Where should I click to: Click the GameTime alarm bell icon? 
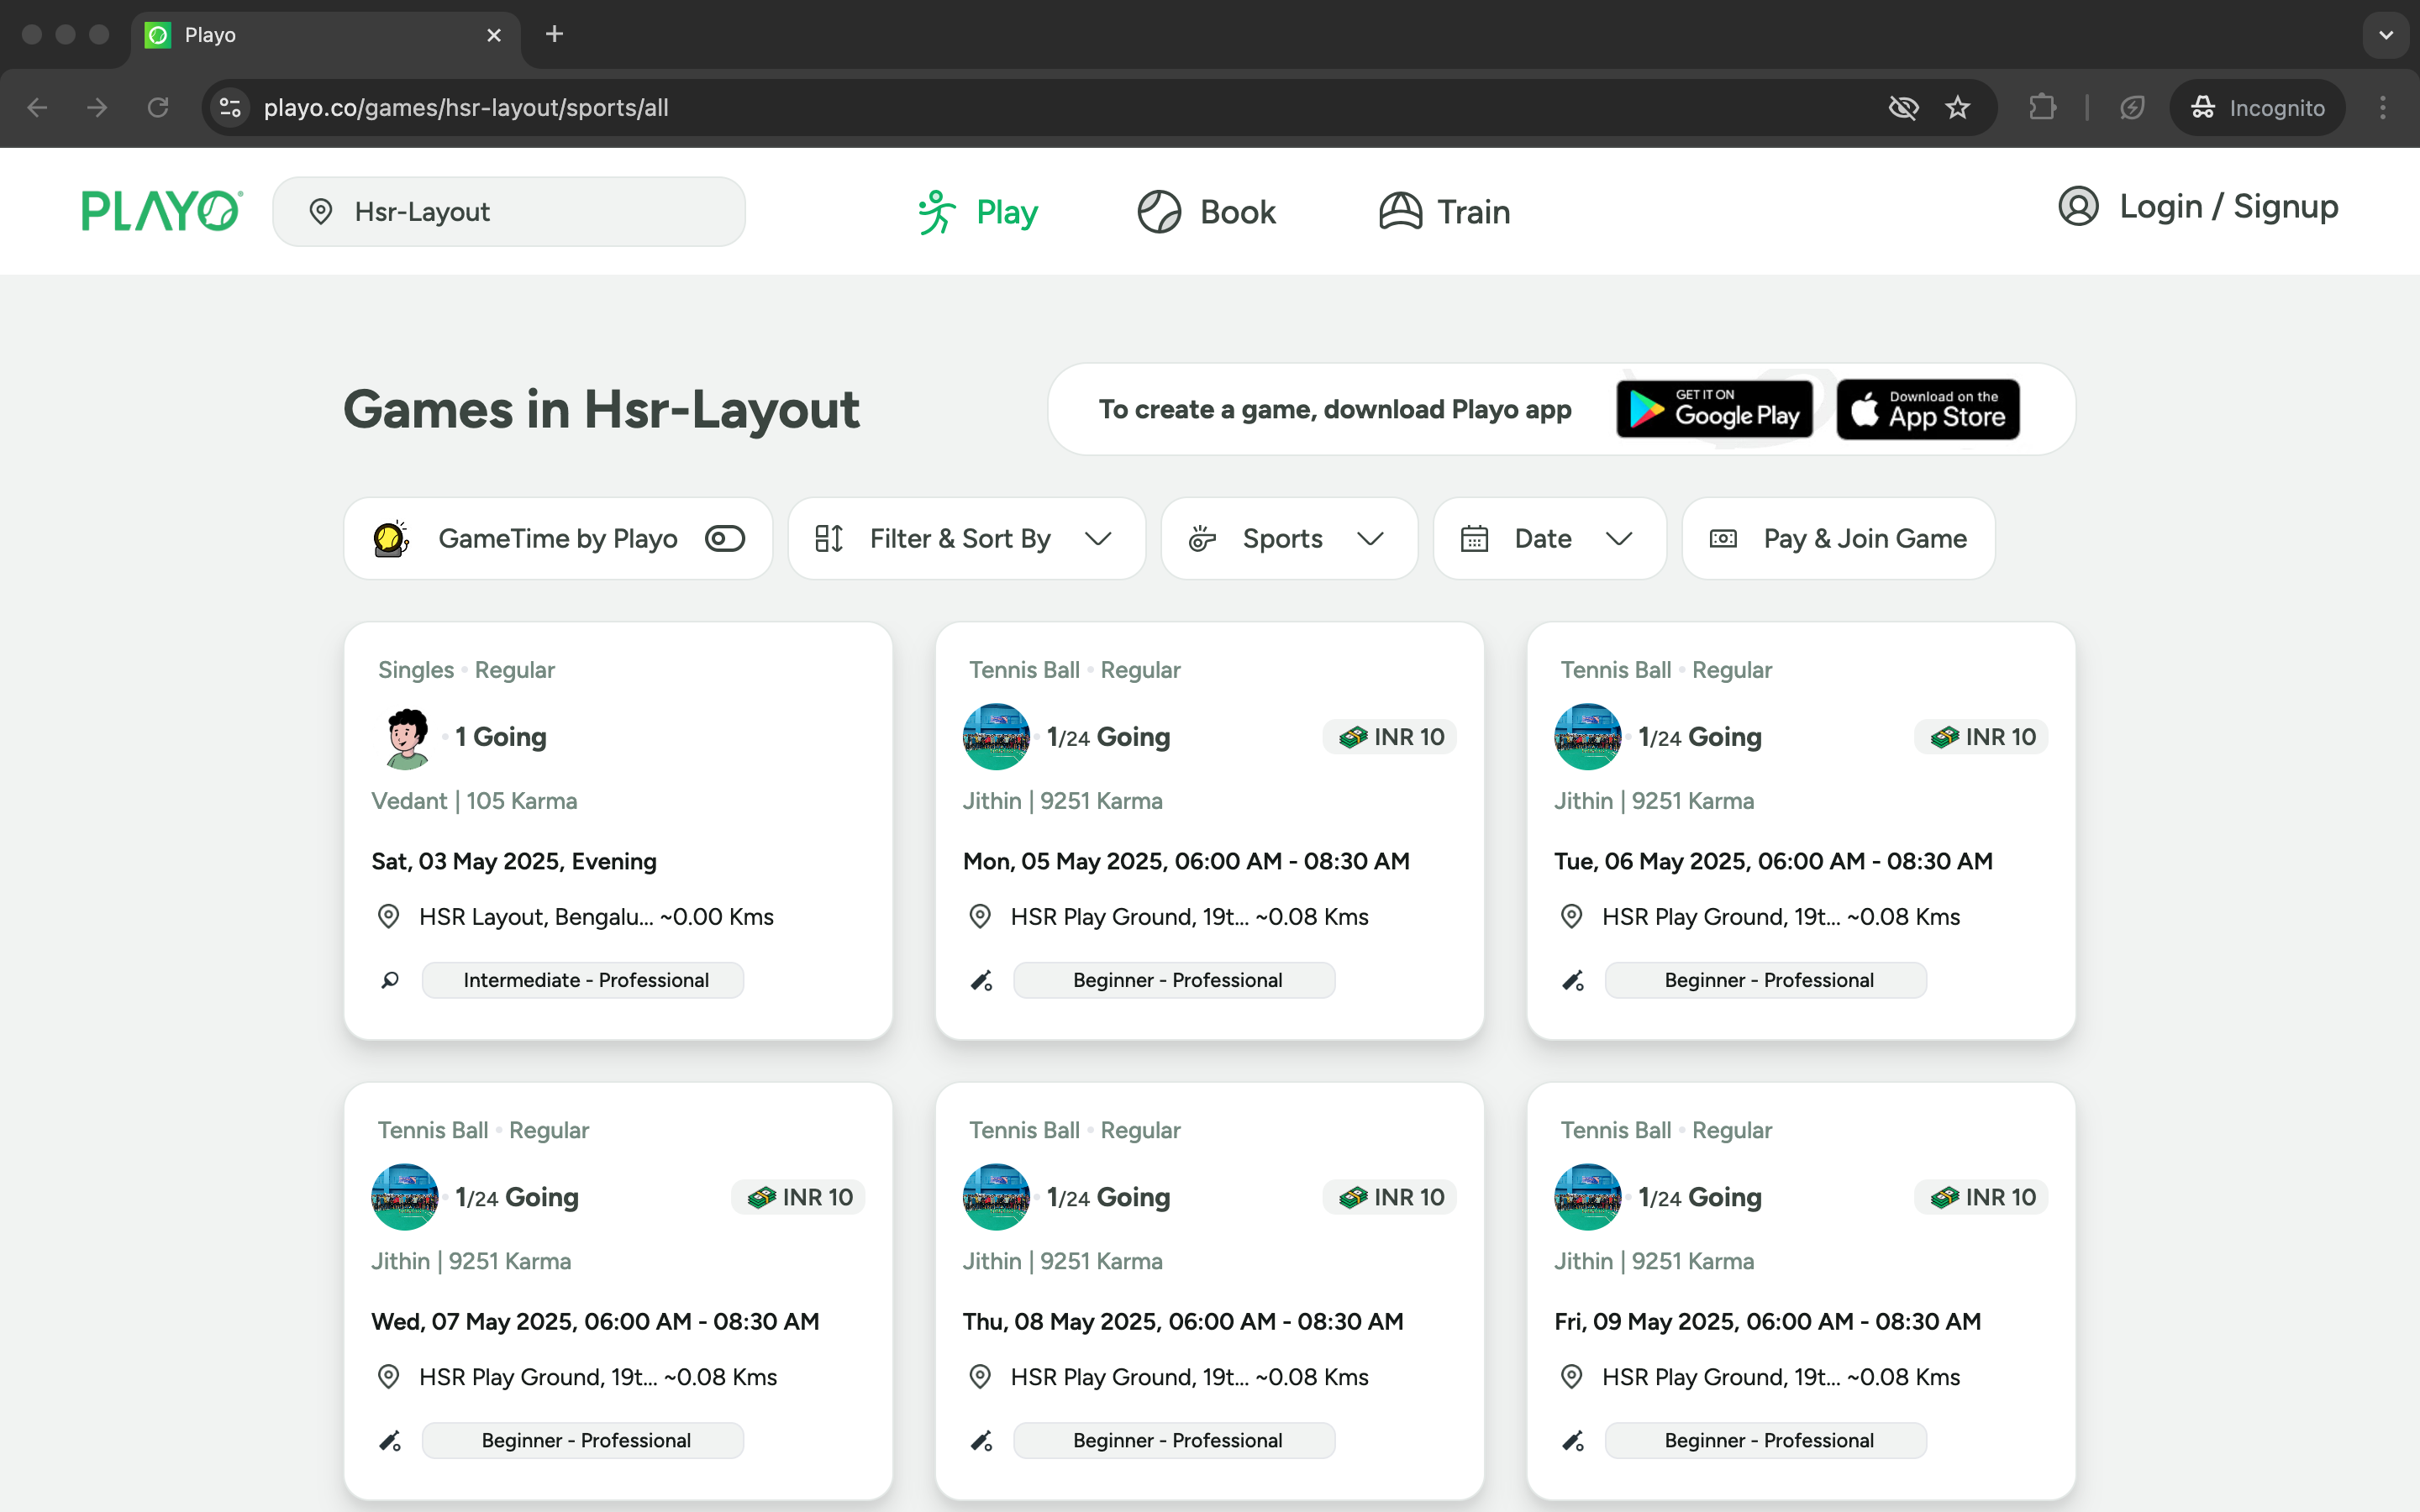pyautogui.click(x=391, y=538)
